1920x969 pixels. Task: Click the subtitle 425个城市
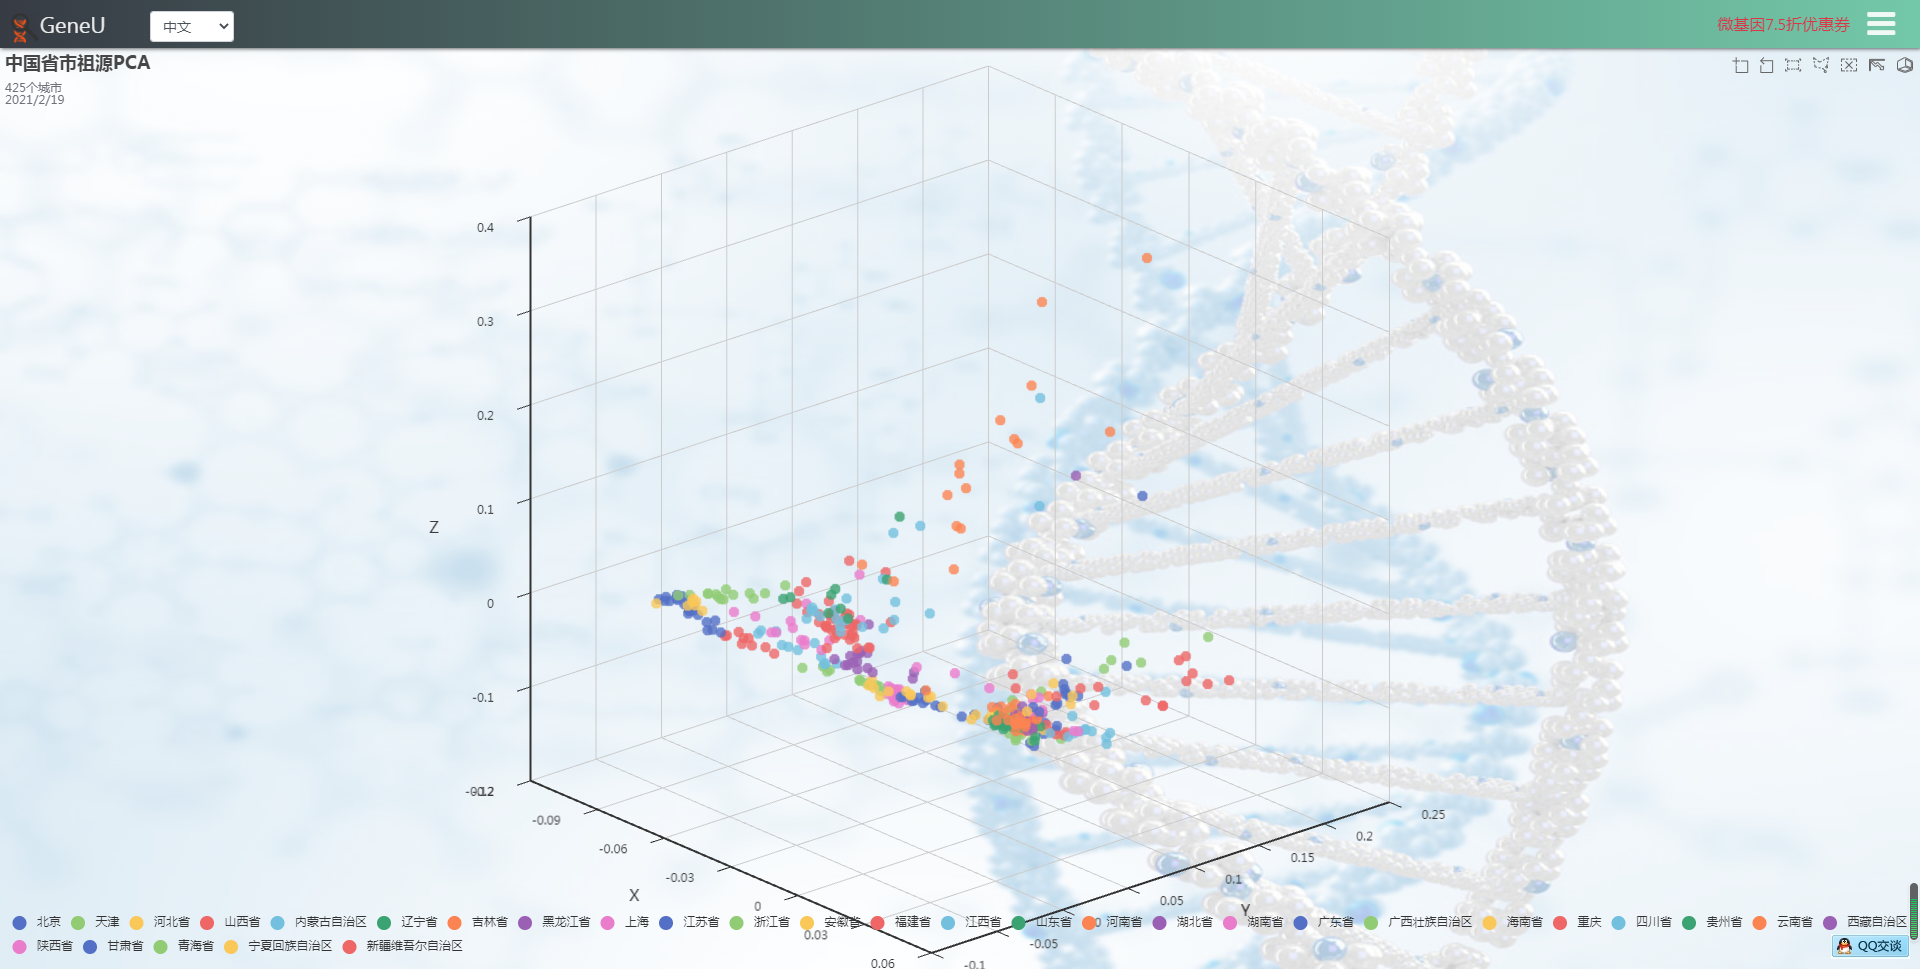click(x=33, y=88)
